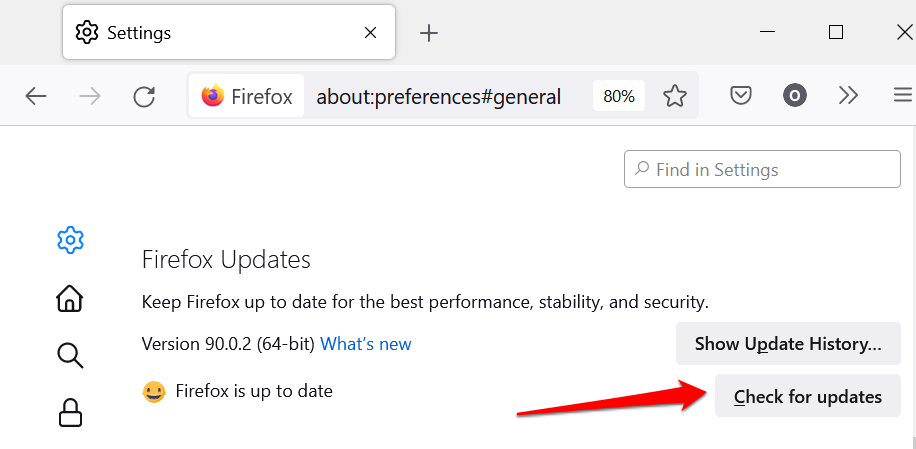Click Show Update History button

point(788,344)
